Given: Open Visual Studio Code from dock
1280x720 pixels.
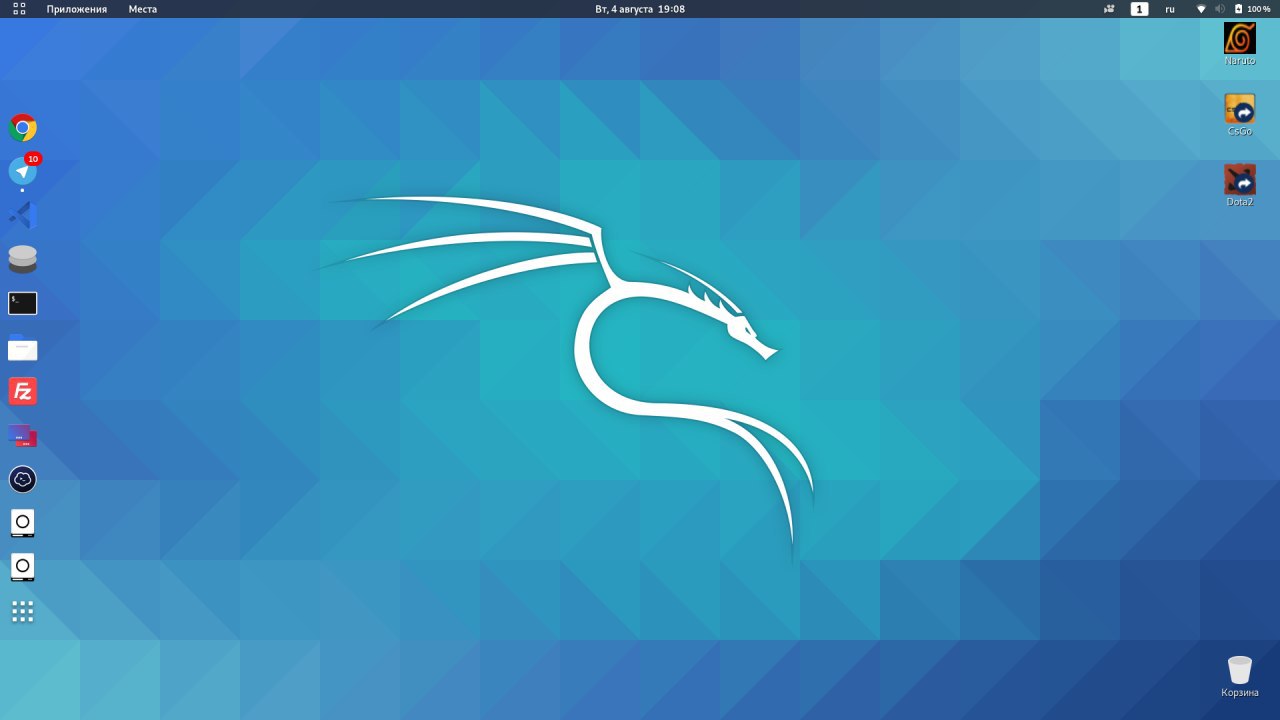Looking at the screenshot, I should [23, 215].
